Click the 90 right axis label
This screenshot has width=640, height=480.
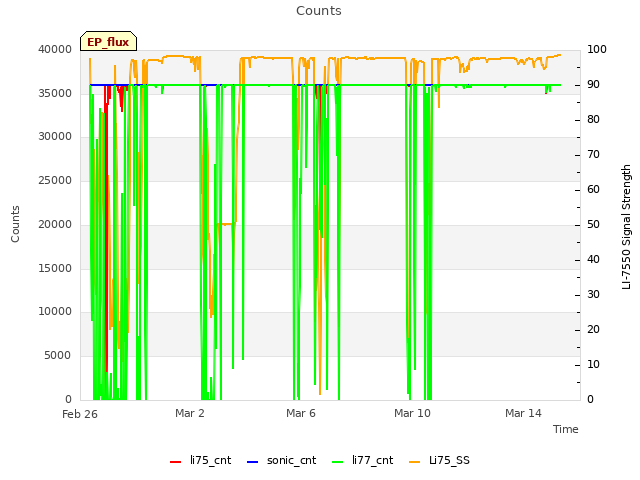pos(593,84)
